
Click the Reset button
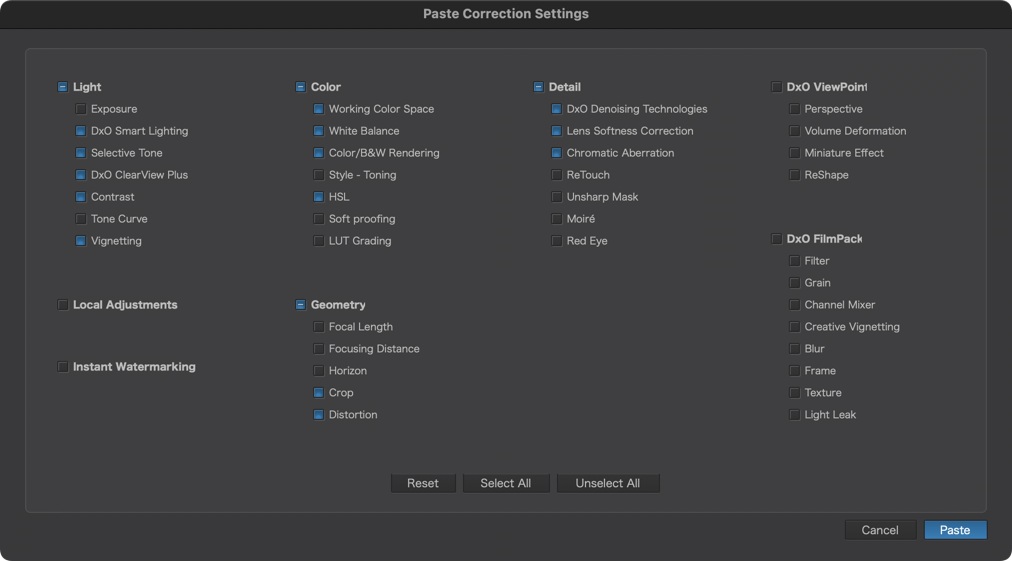pos(423,484)
